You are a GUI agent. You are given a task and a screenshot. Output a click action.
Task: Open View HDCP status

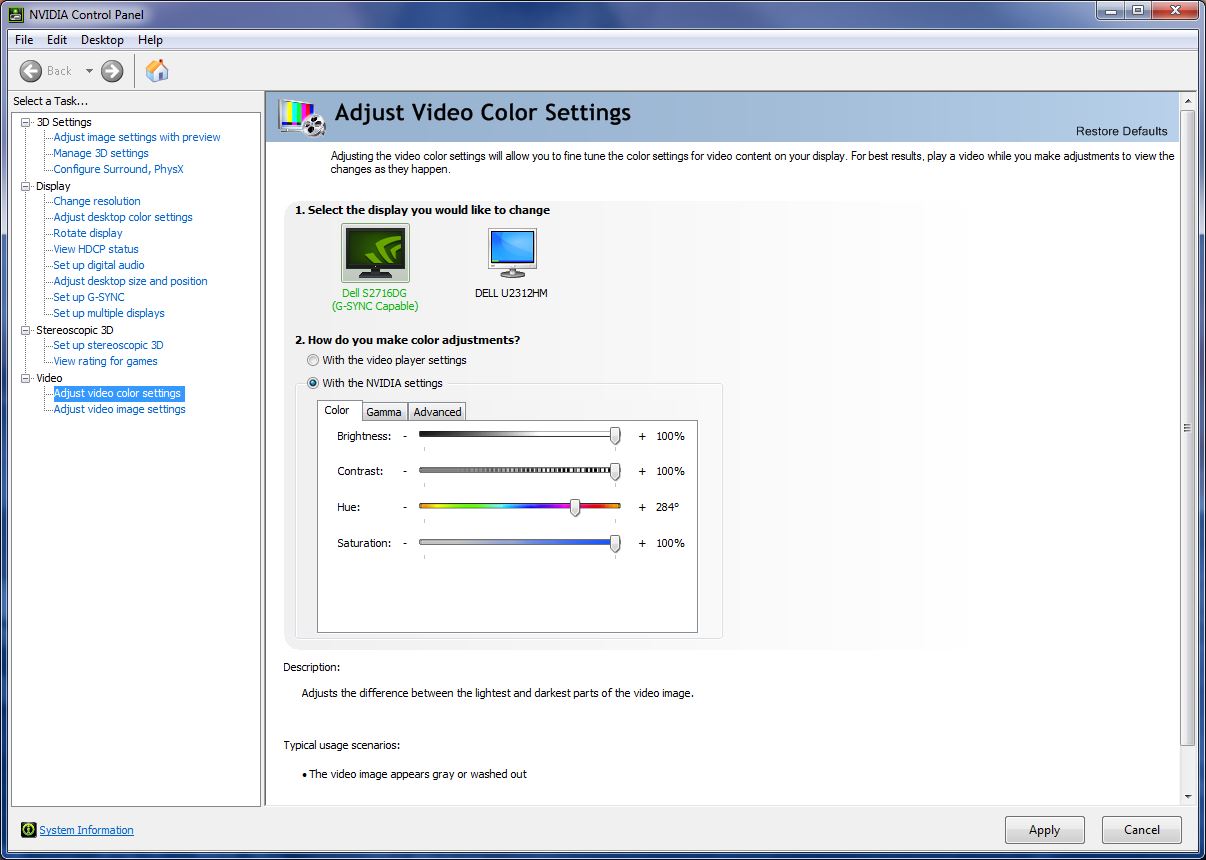point(96,249)
